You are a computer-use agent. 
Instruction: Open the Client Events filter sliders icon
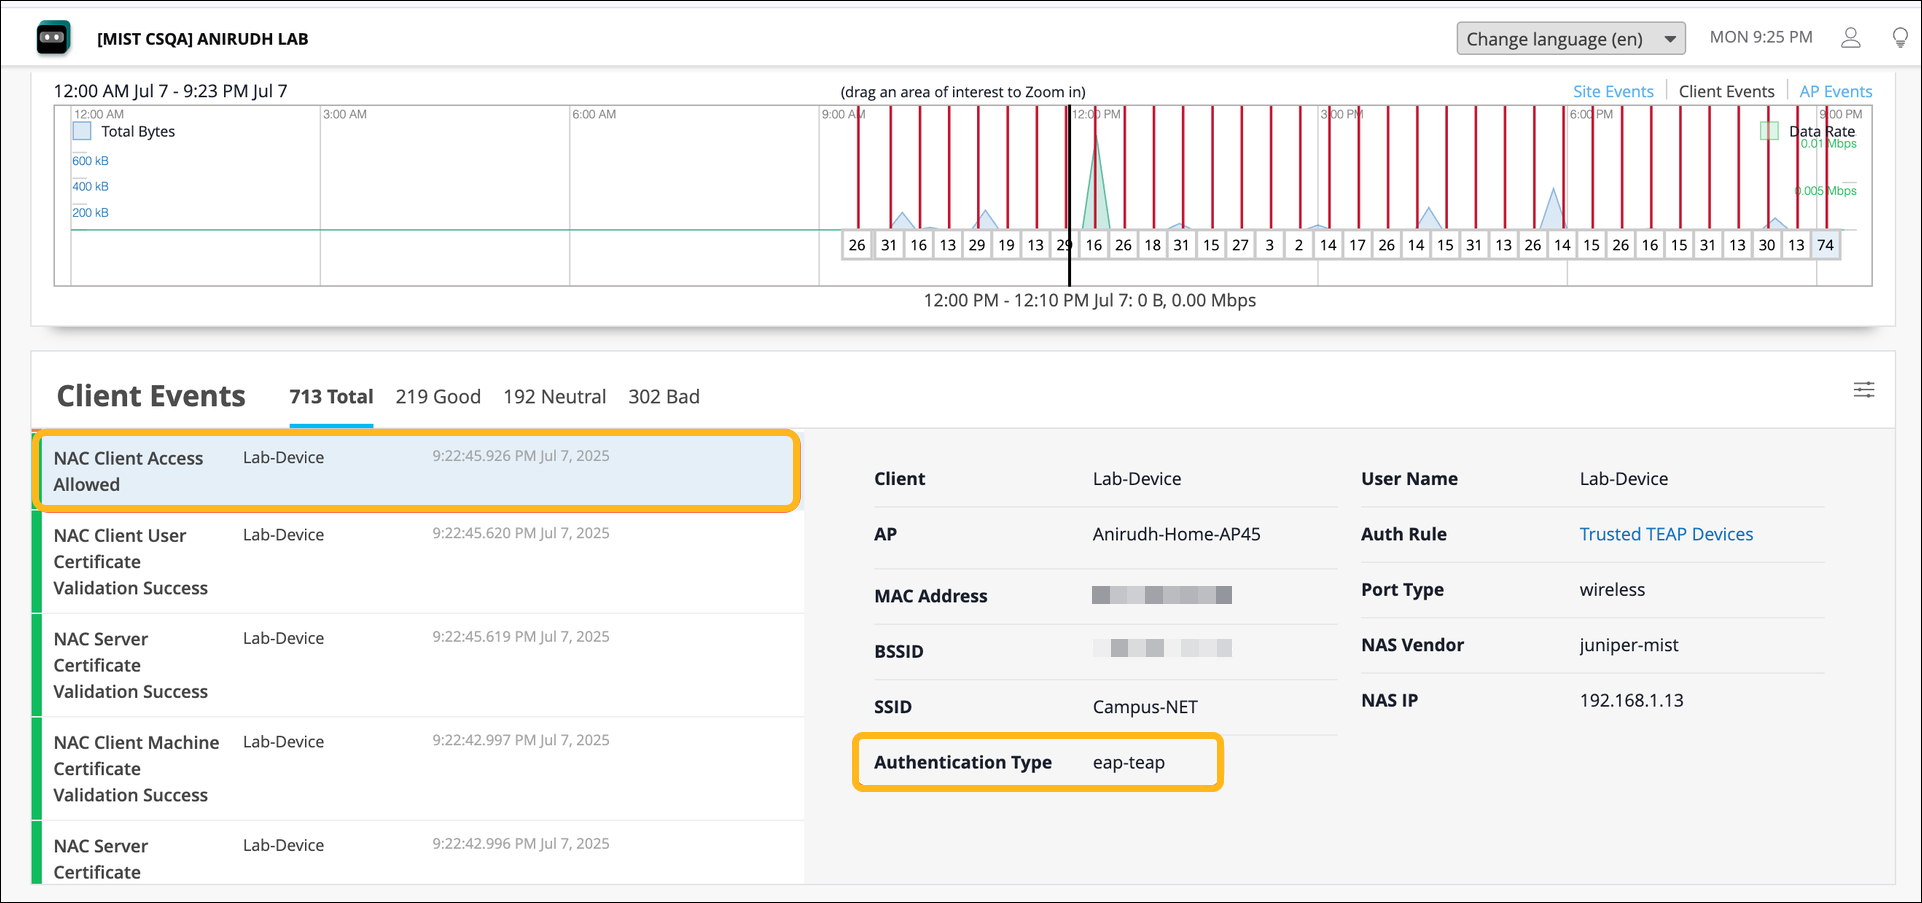coord(1864,390)
